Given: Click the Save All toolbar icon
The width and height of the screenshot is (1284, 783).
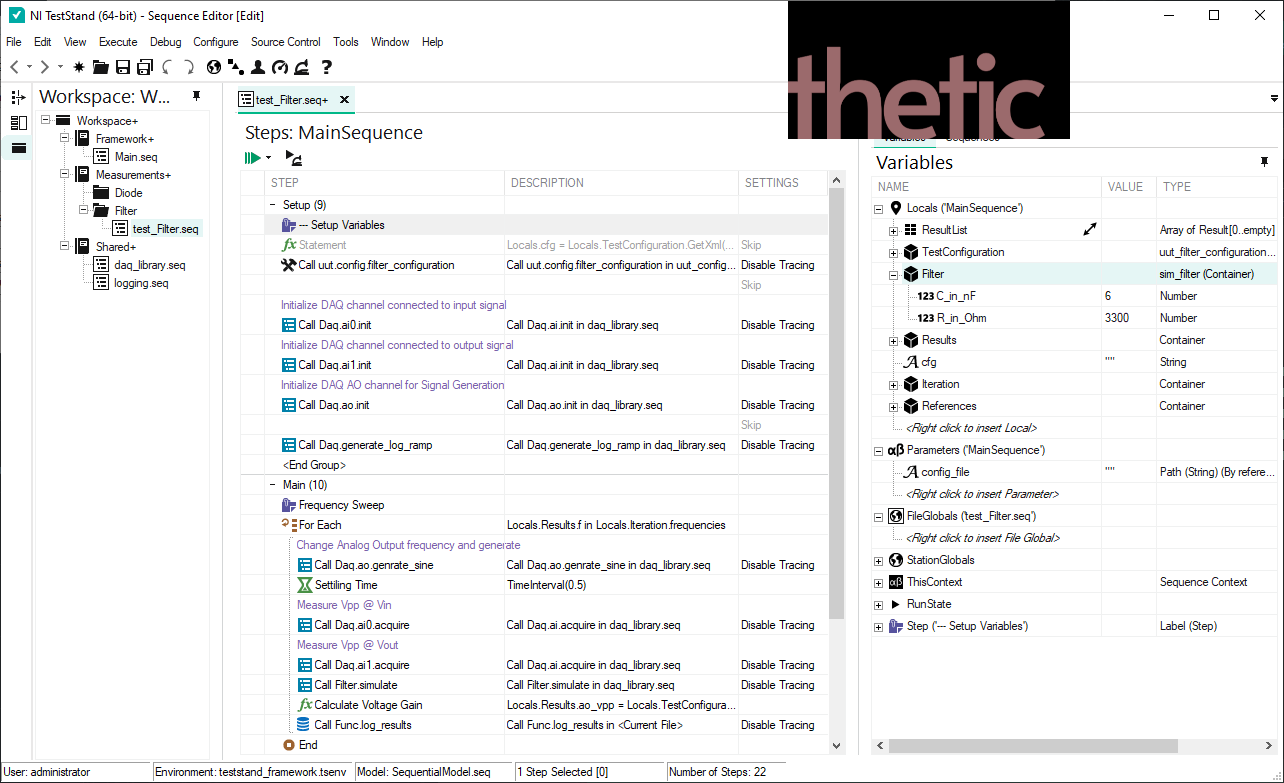Looking at the screenshot, I should click(145, 67).
